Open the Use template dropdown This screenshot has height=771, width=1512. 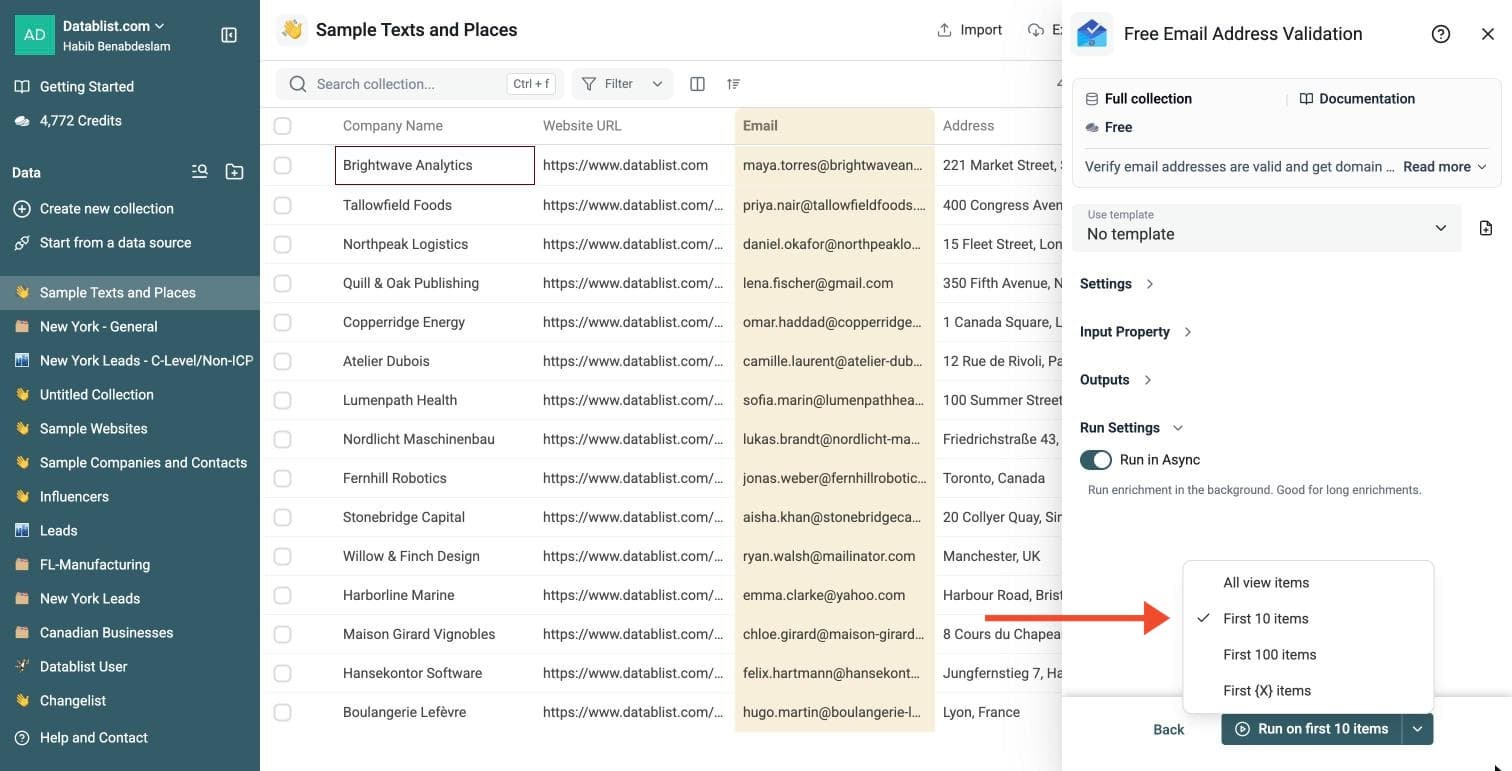(x=1266, y=227)
